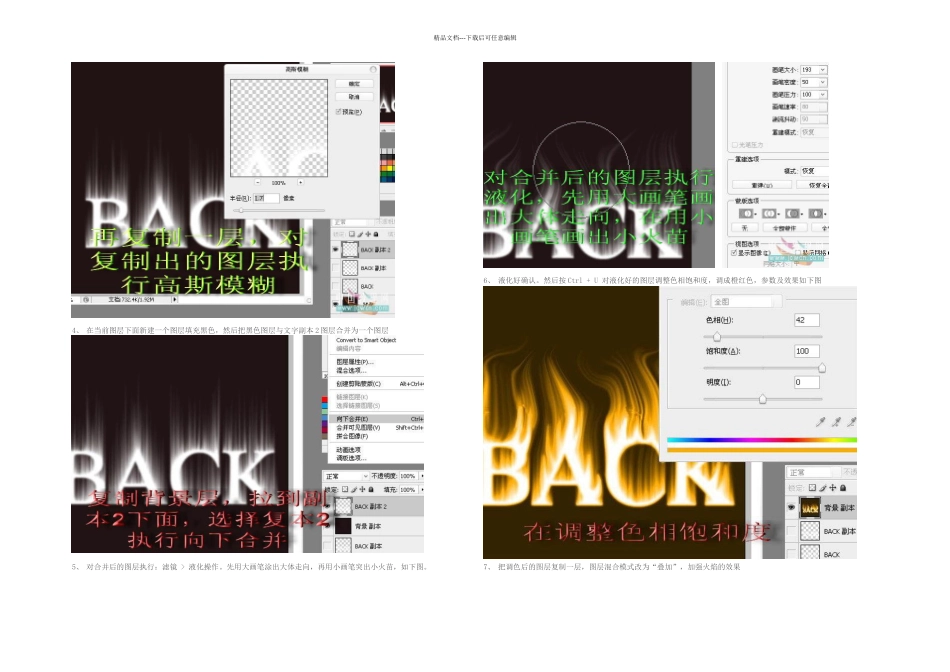Click 全部蒙住 mask all button
This screenshot has height=672, width=950.
pyautogui.click(x=784, y=228)
